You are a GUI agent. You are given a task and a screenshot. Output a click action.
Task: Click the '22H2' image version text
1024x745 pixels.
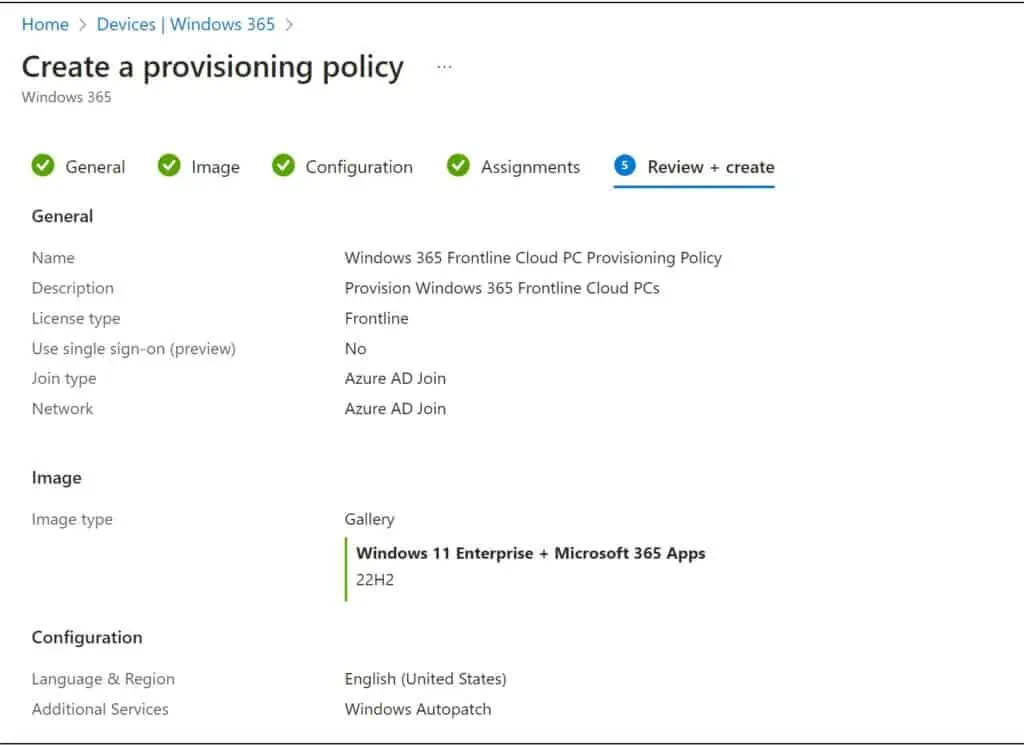(375, 580)
